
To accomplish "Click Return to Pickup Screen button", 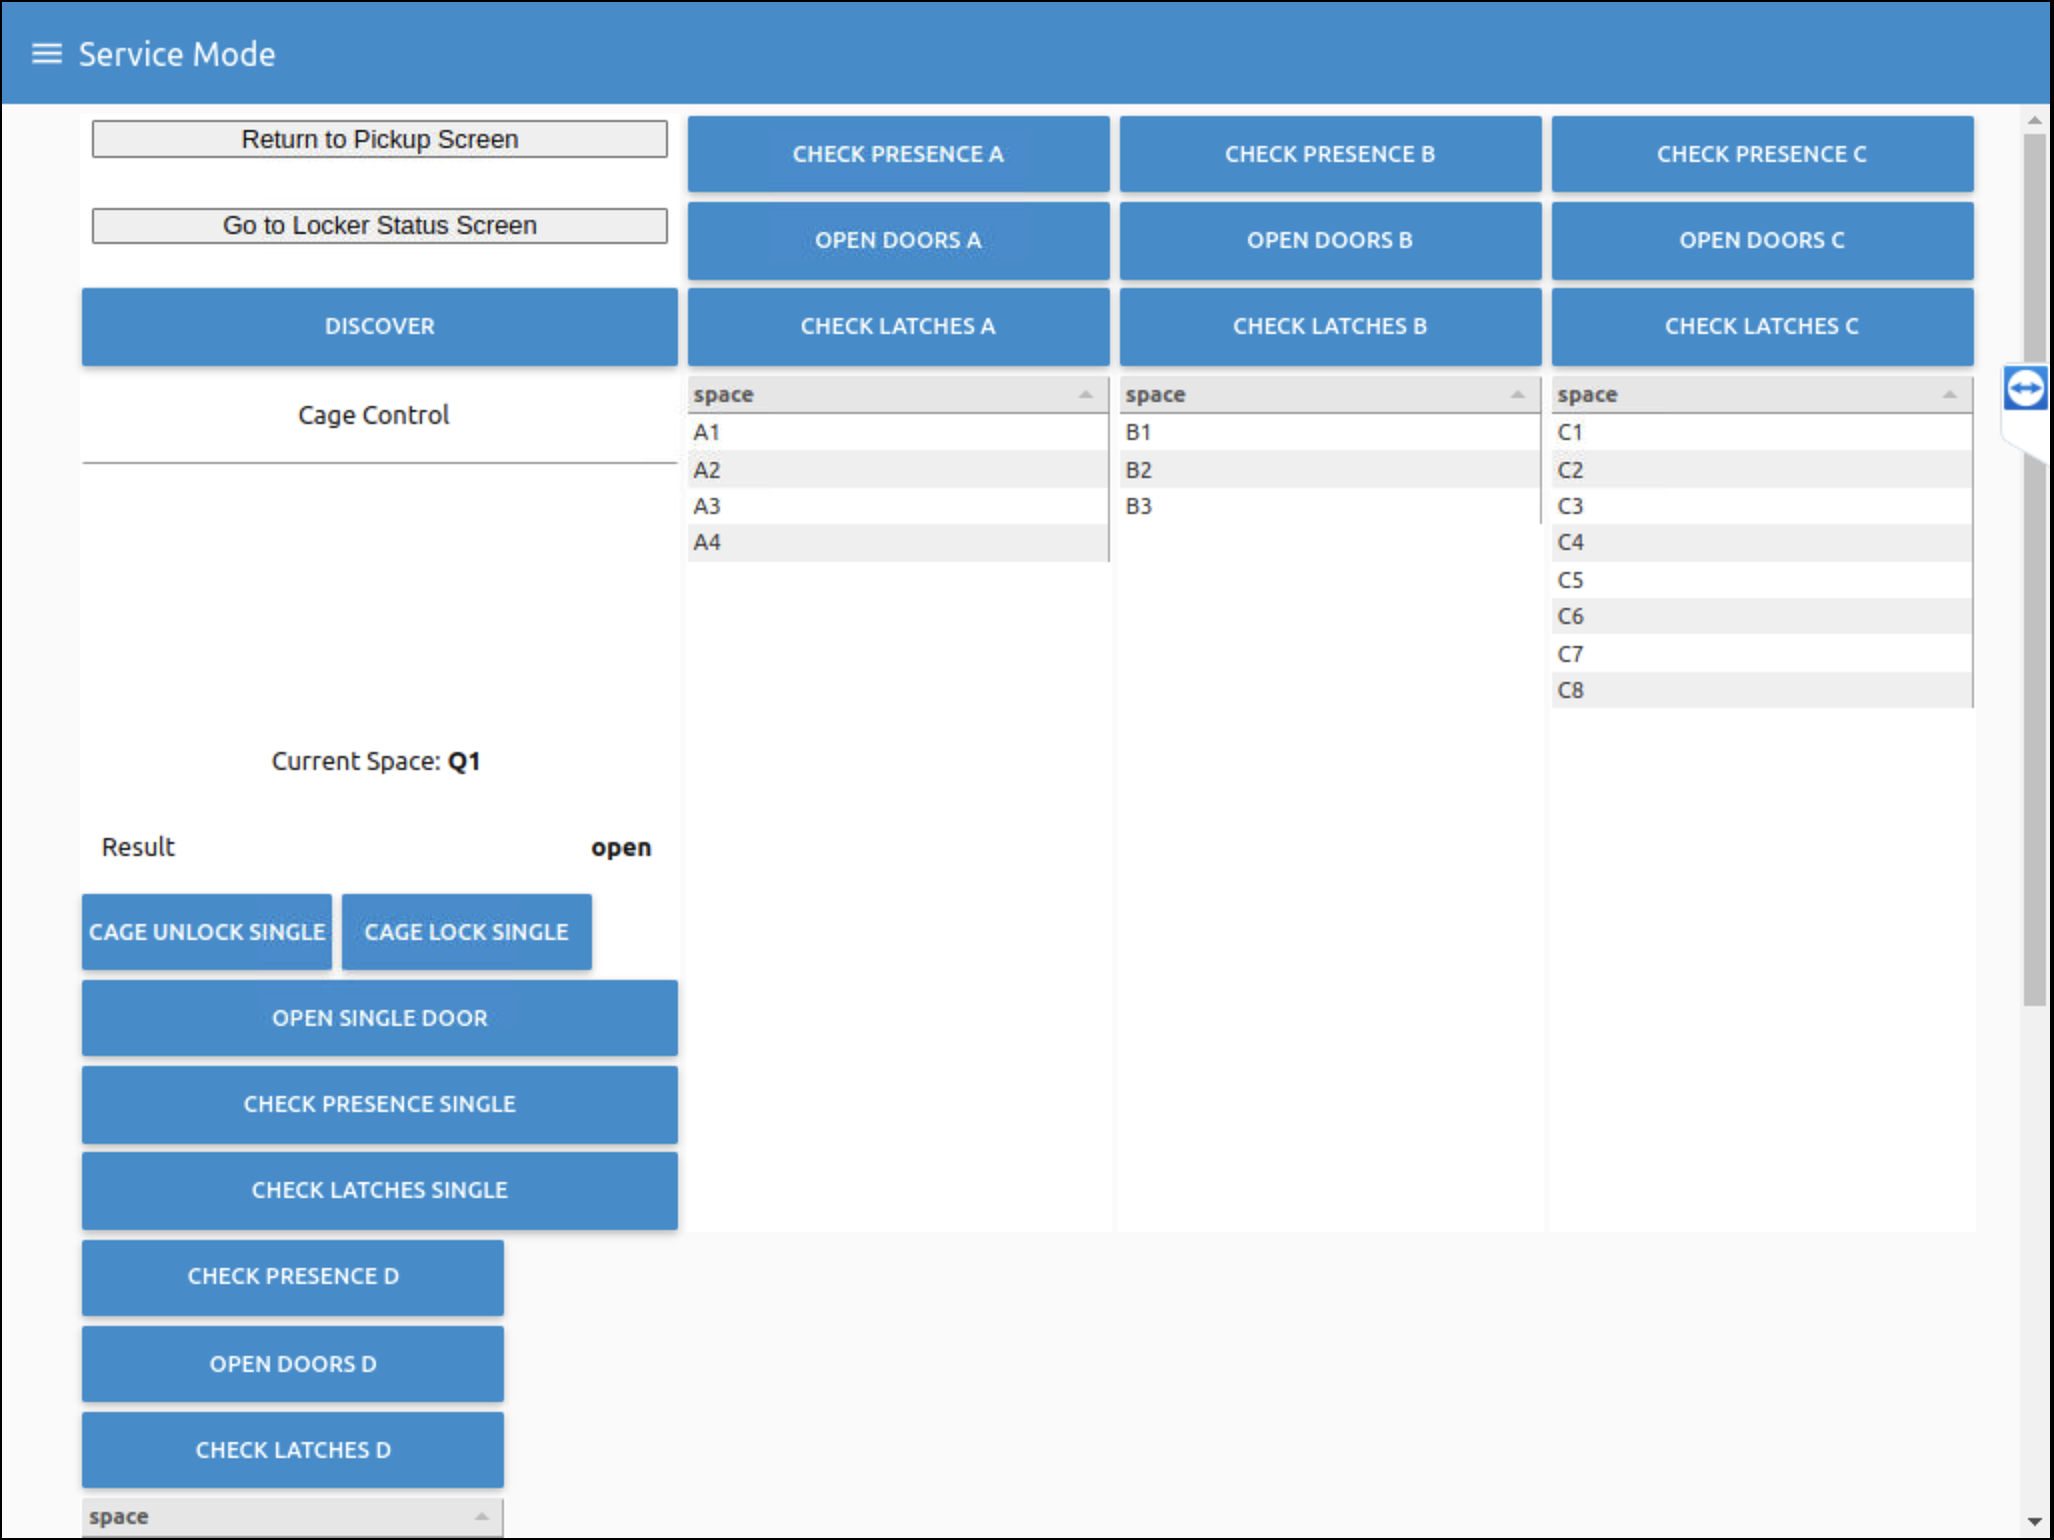I will (x=379, y=139).
